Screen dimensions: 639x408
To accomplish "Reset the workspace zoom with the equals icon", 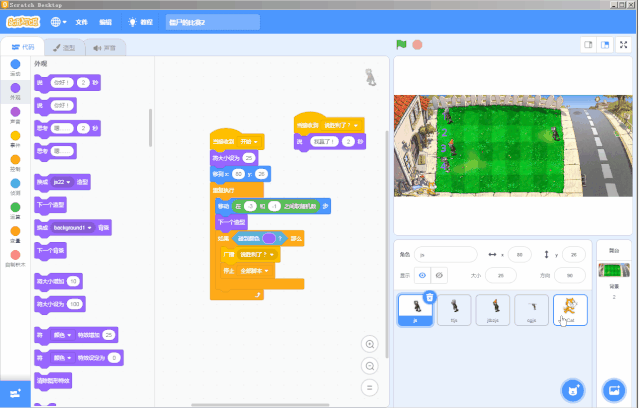I will pos(370,388).
